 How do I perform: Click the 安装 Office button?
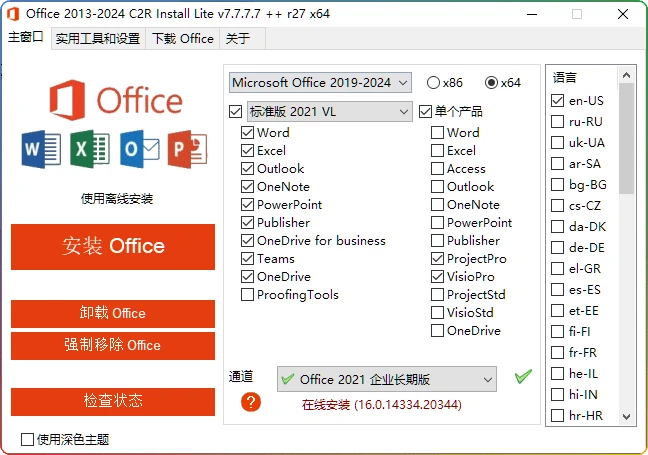[113, 246]
